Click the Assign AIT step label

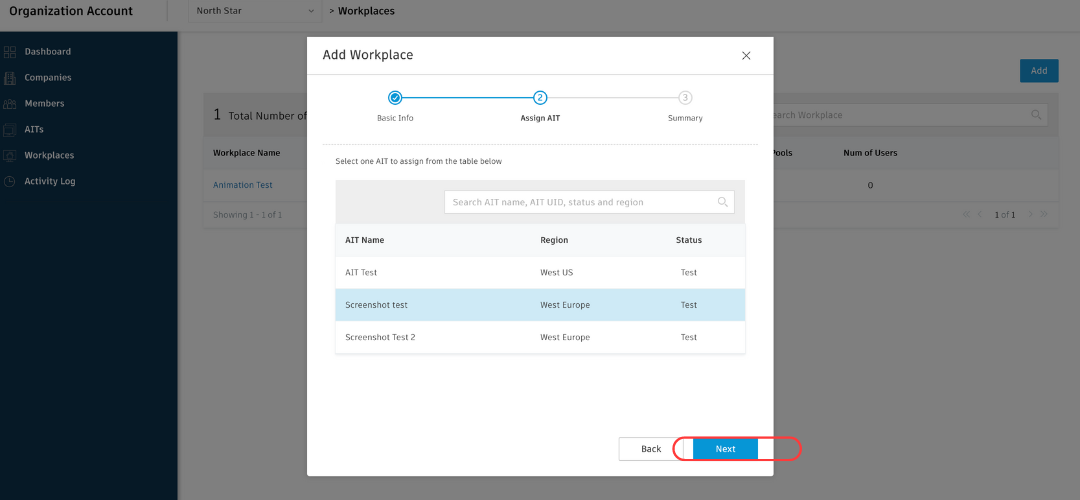(540, 118)
